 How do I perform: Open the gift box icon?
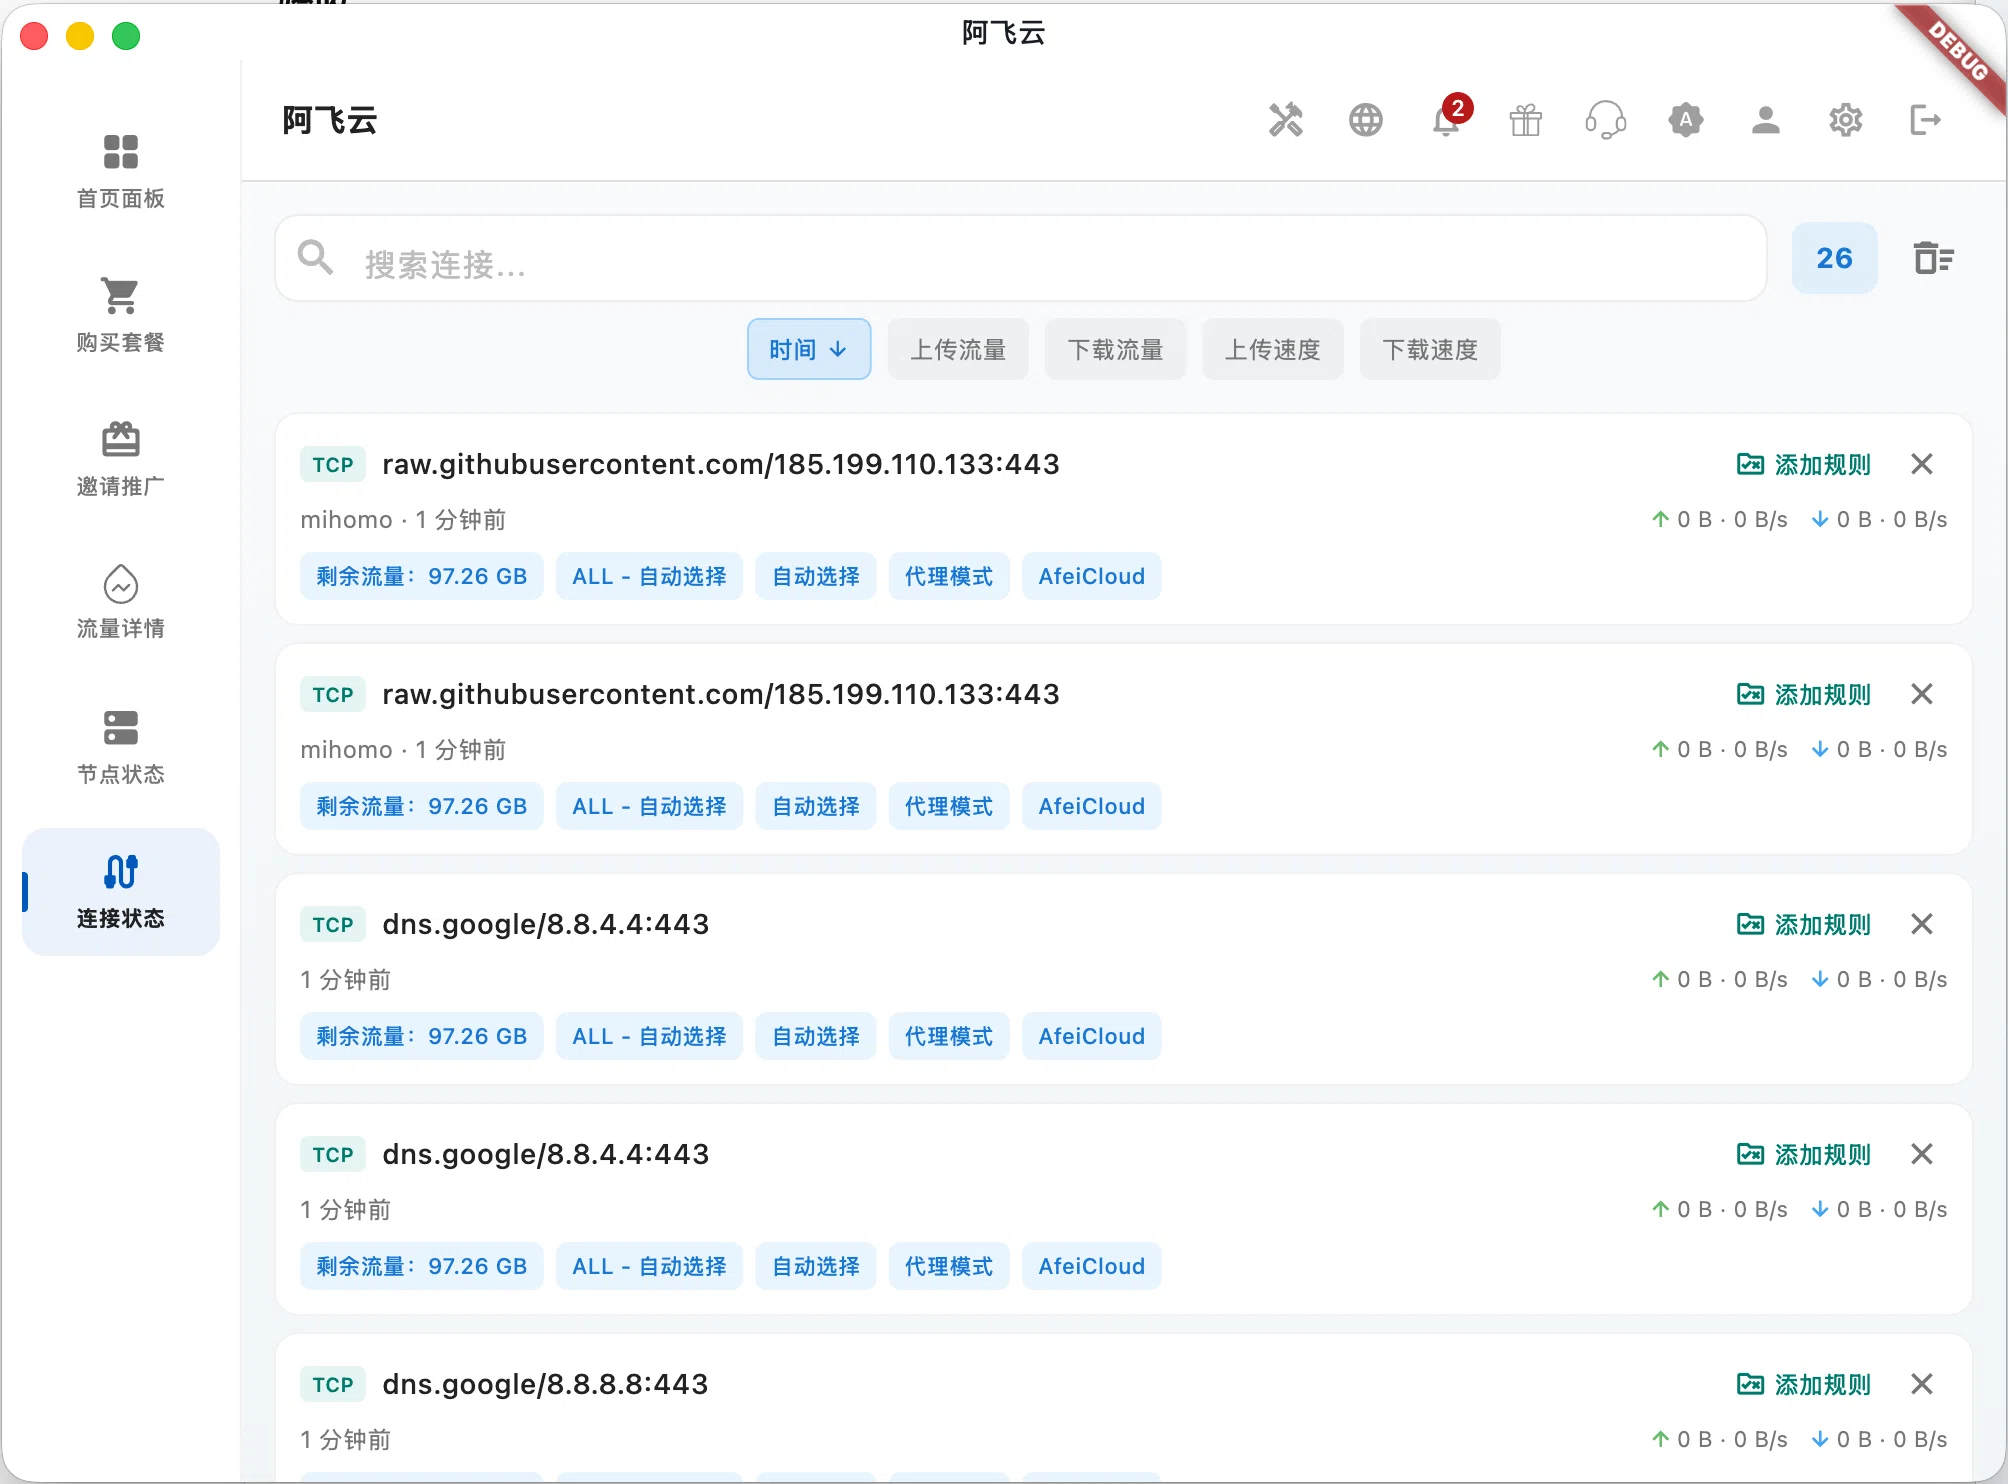pyautogui.click(x=1526, y=120)
